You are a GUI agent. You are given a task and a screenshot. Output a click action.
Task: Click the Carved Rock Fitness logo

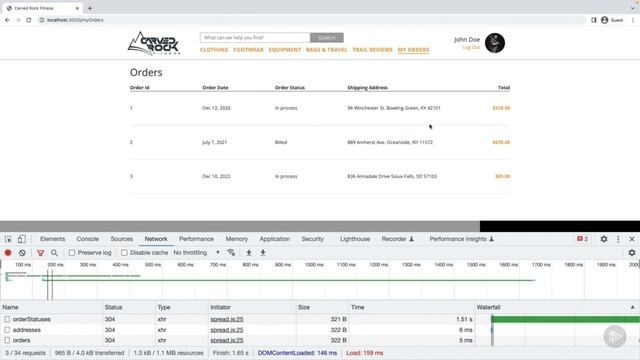[154, 43]
